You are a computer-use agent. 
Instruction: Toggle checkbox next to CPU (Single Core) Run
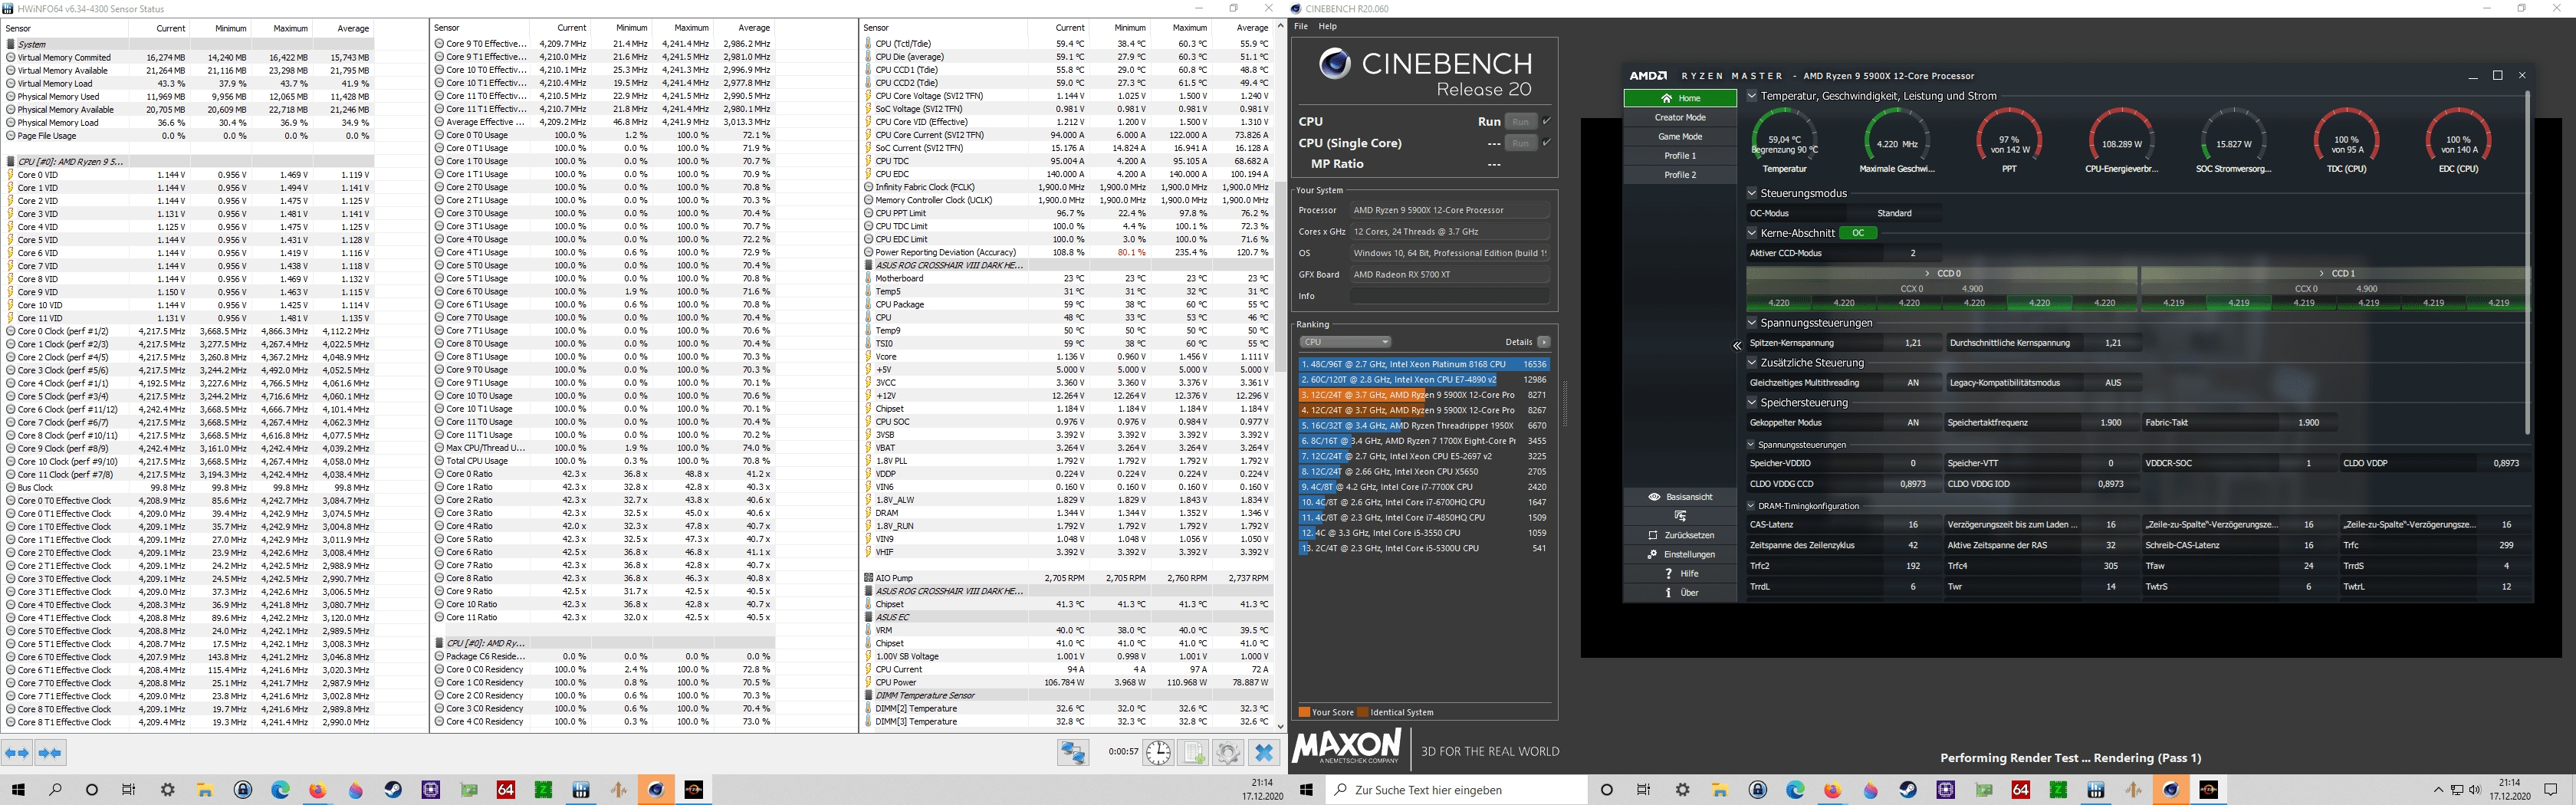point(1546,143)
